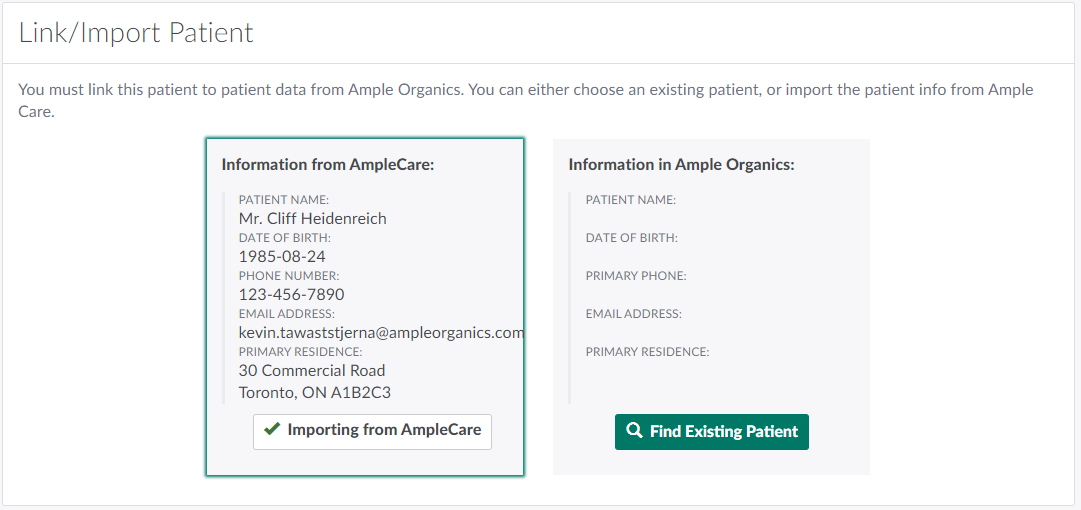This screenshot has width=1081, height=510.
Task: Click the magnifier icon on Find Existing Patient
Action: coord(634,432)
